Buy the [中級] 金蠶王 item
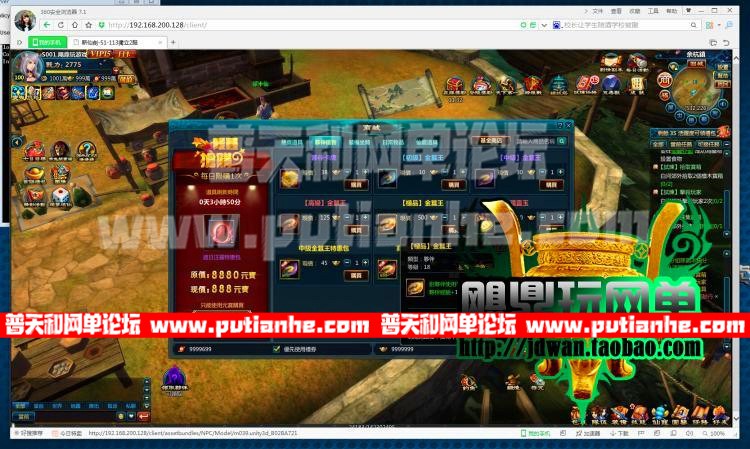The width and height of the screenshot is (750, 449). coord(551,185)
